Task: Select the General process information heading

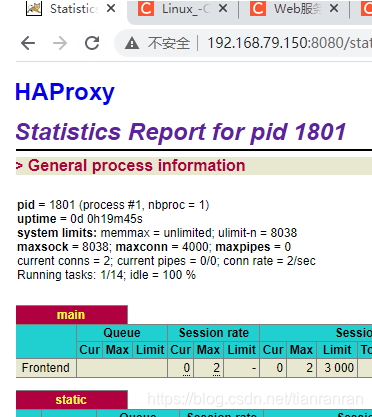Action: [x=136, y=165]
